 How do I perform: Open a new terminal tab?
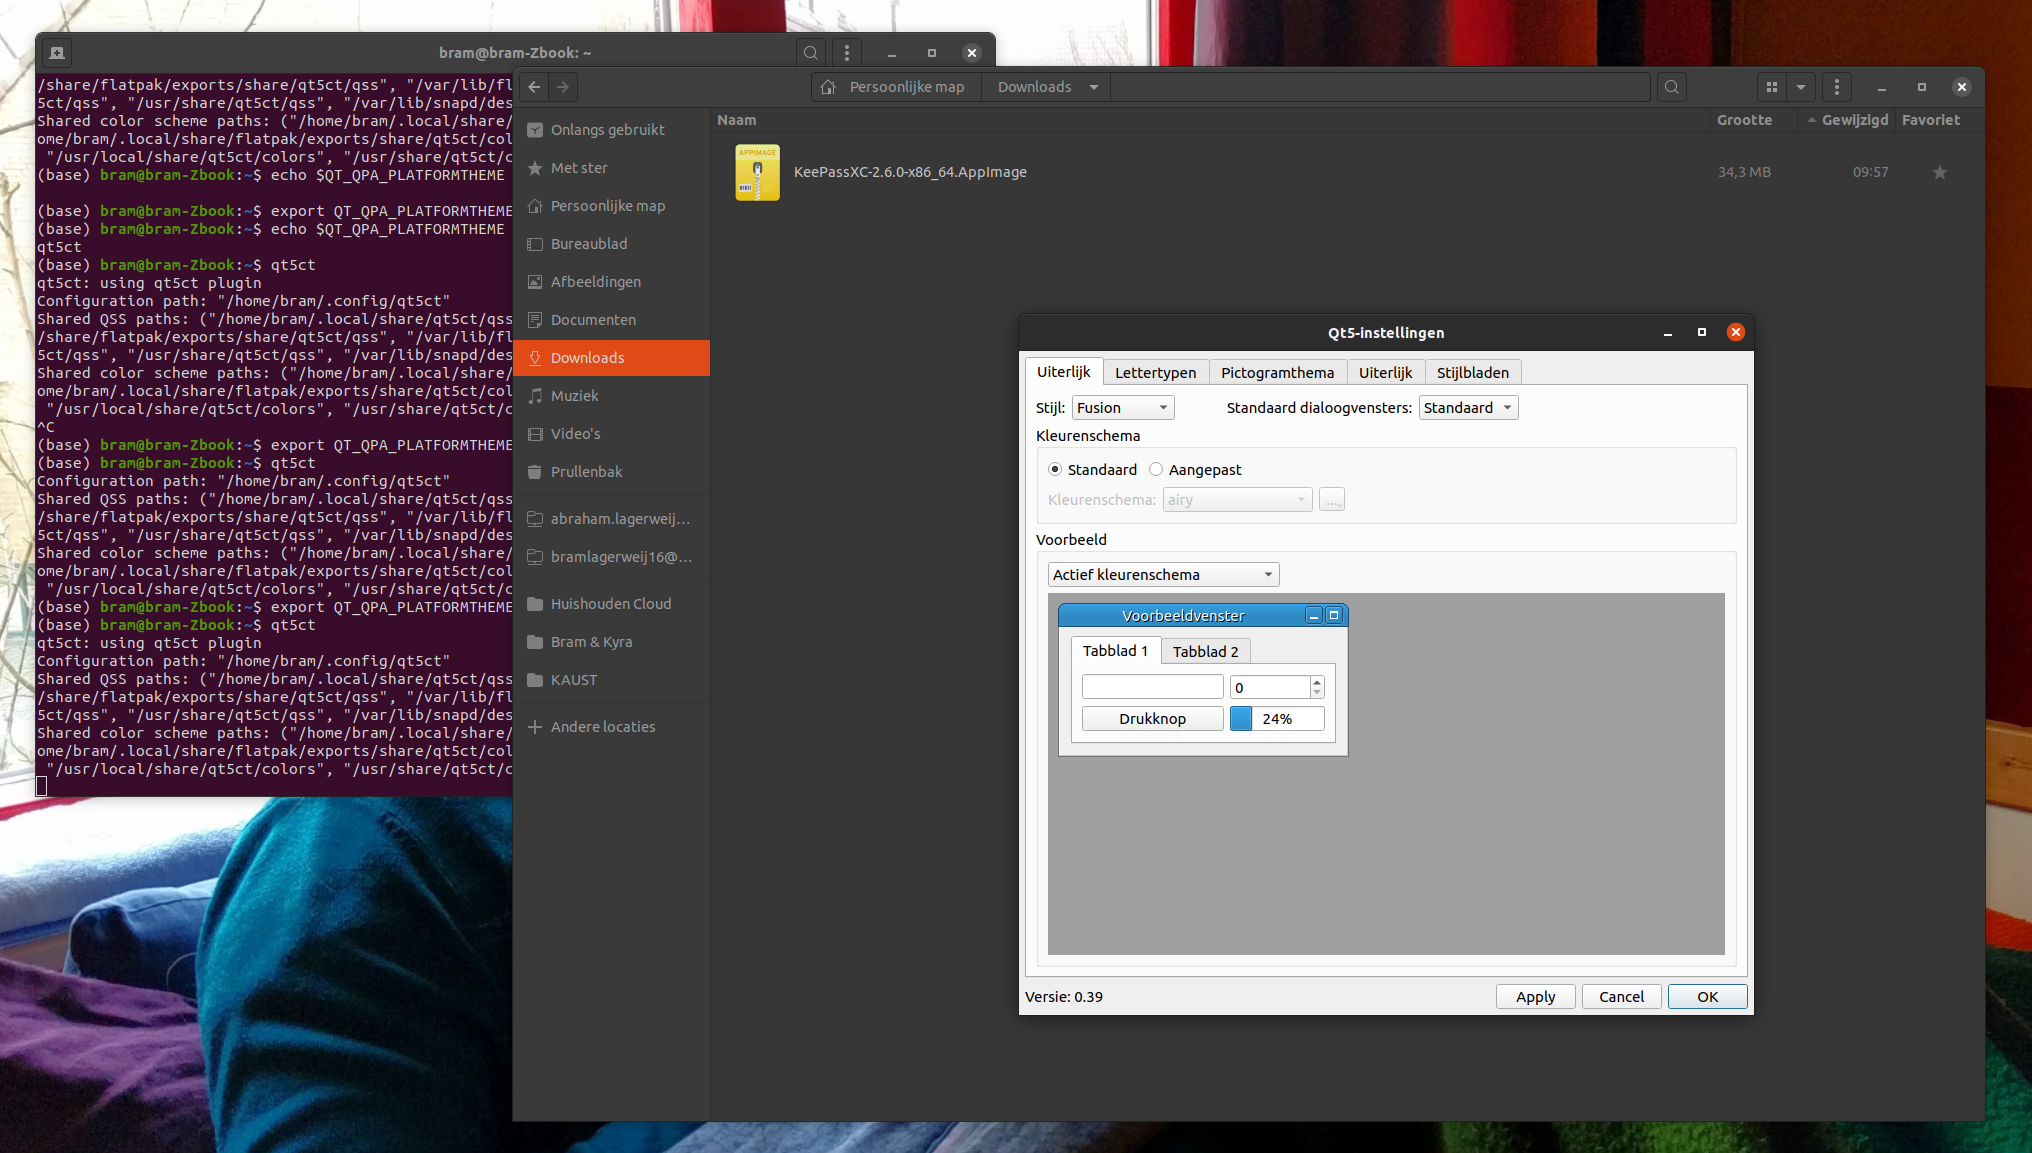pyautogui.click(x=56, y=52)
